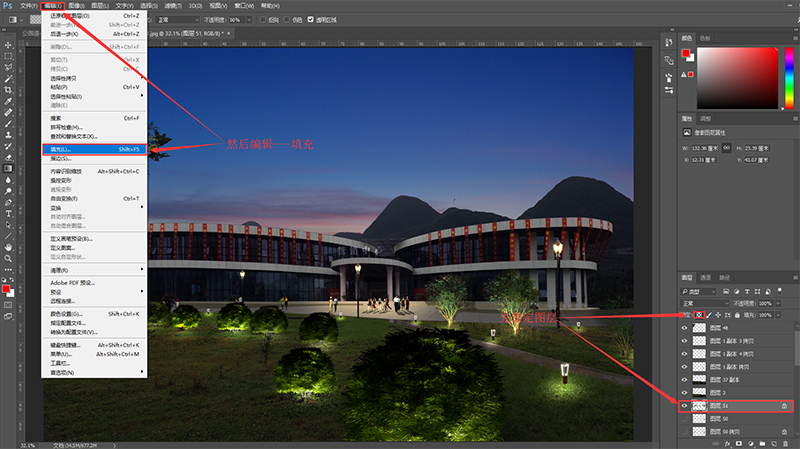Hide layer 图层 51 using eye icon
This screenshot has width=800, height=449.
685,407
